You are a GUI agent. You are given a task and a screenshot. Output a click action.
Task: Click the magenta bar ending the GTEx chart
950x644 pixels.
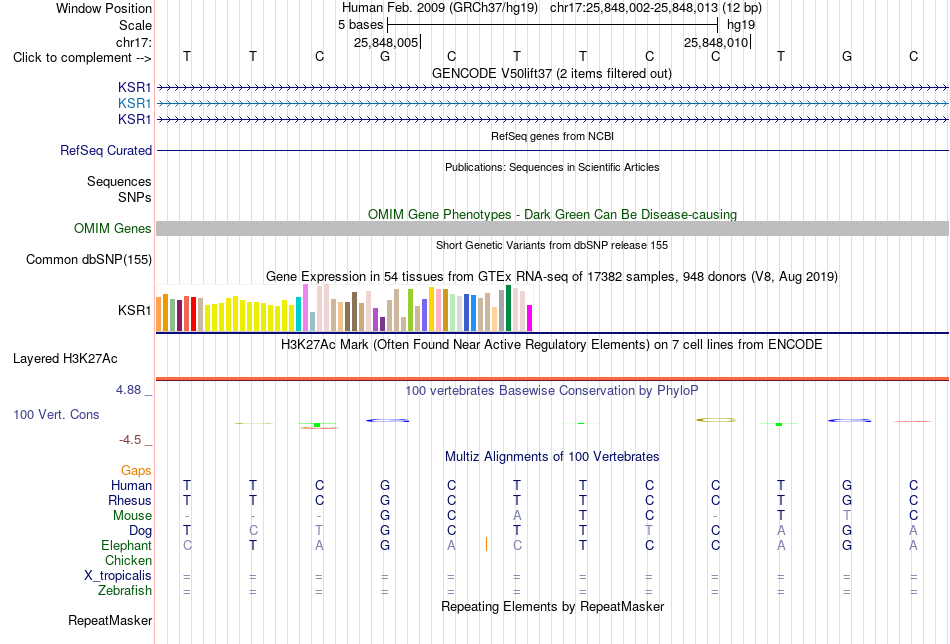(530, 318)
